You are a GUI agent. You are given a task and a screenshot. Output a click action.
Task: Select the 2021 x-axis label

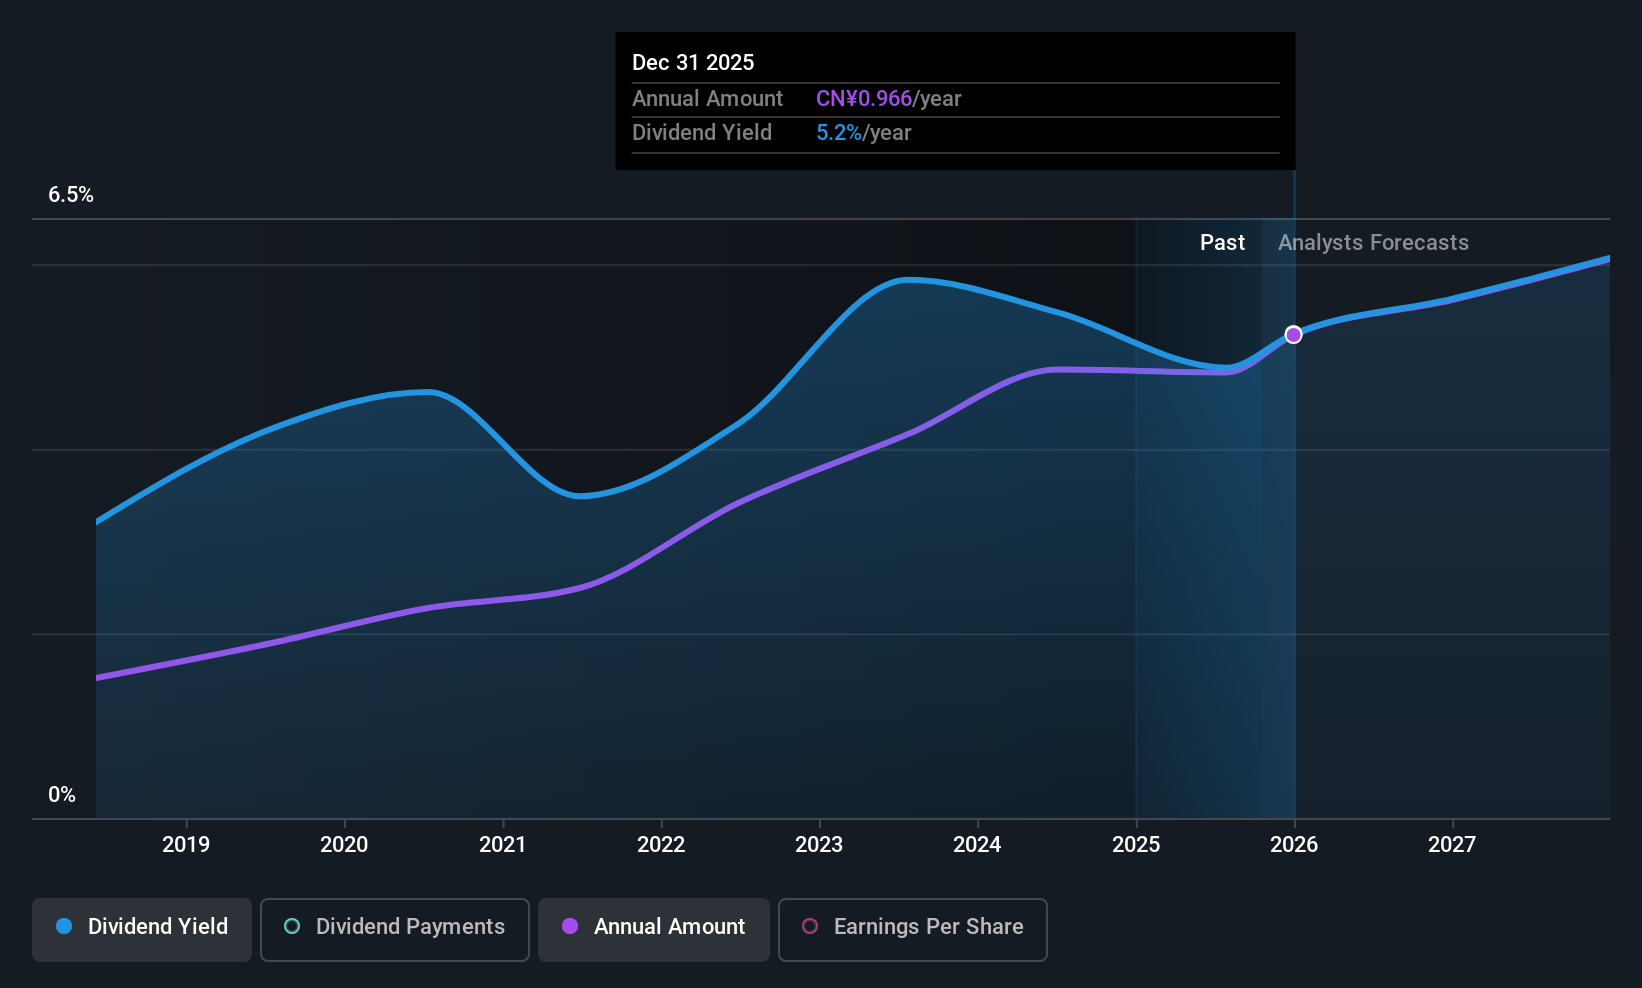(x=502, y=845)
